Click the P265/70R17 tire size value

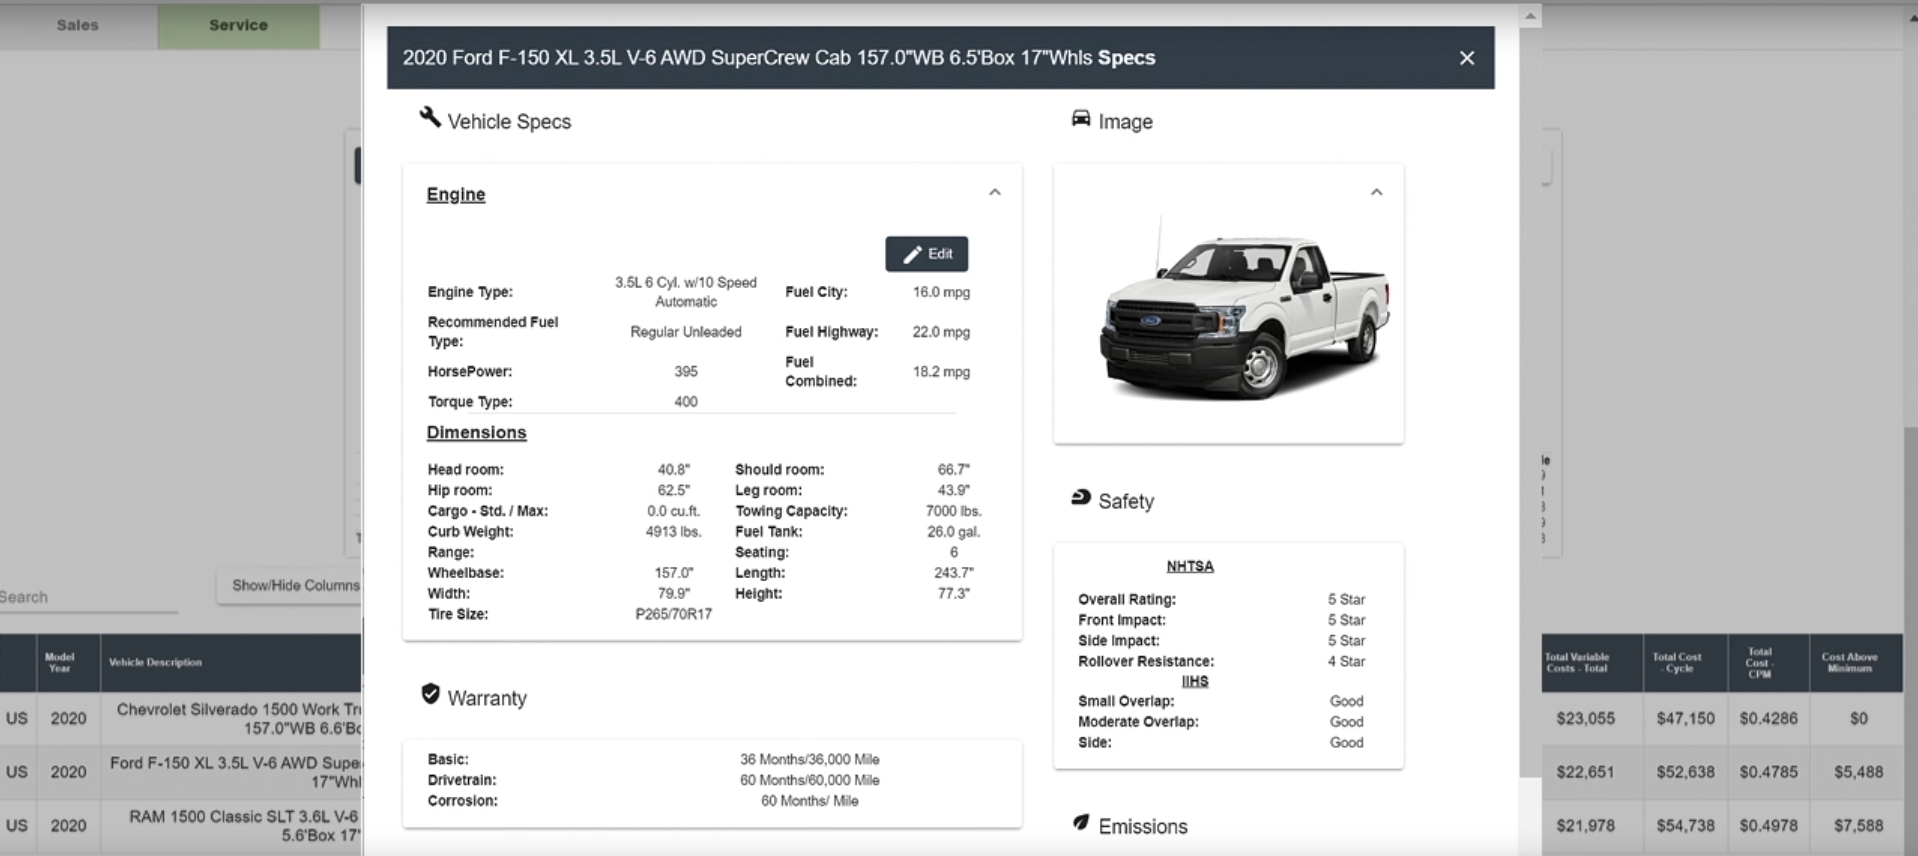pos(674,614)
